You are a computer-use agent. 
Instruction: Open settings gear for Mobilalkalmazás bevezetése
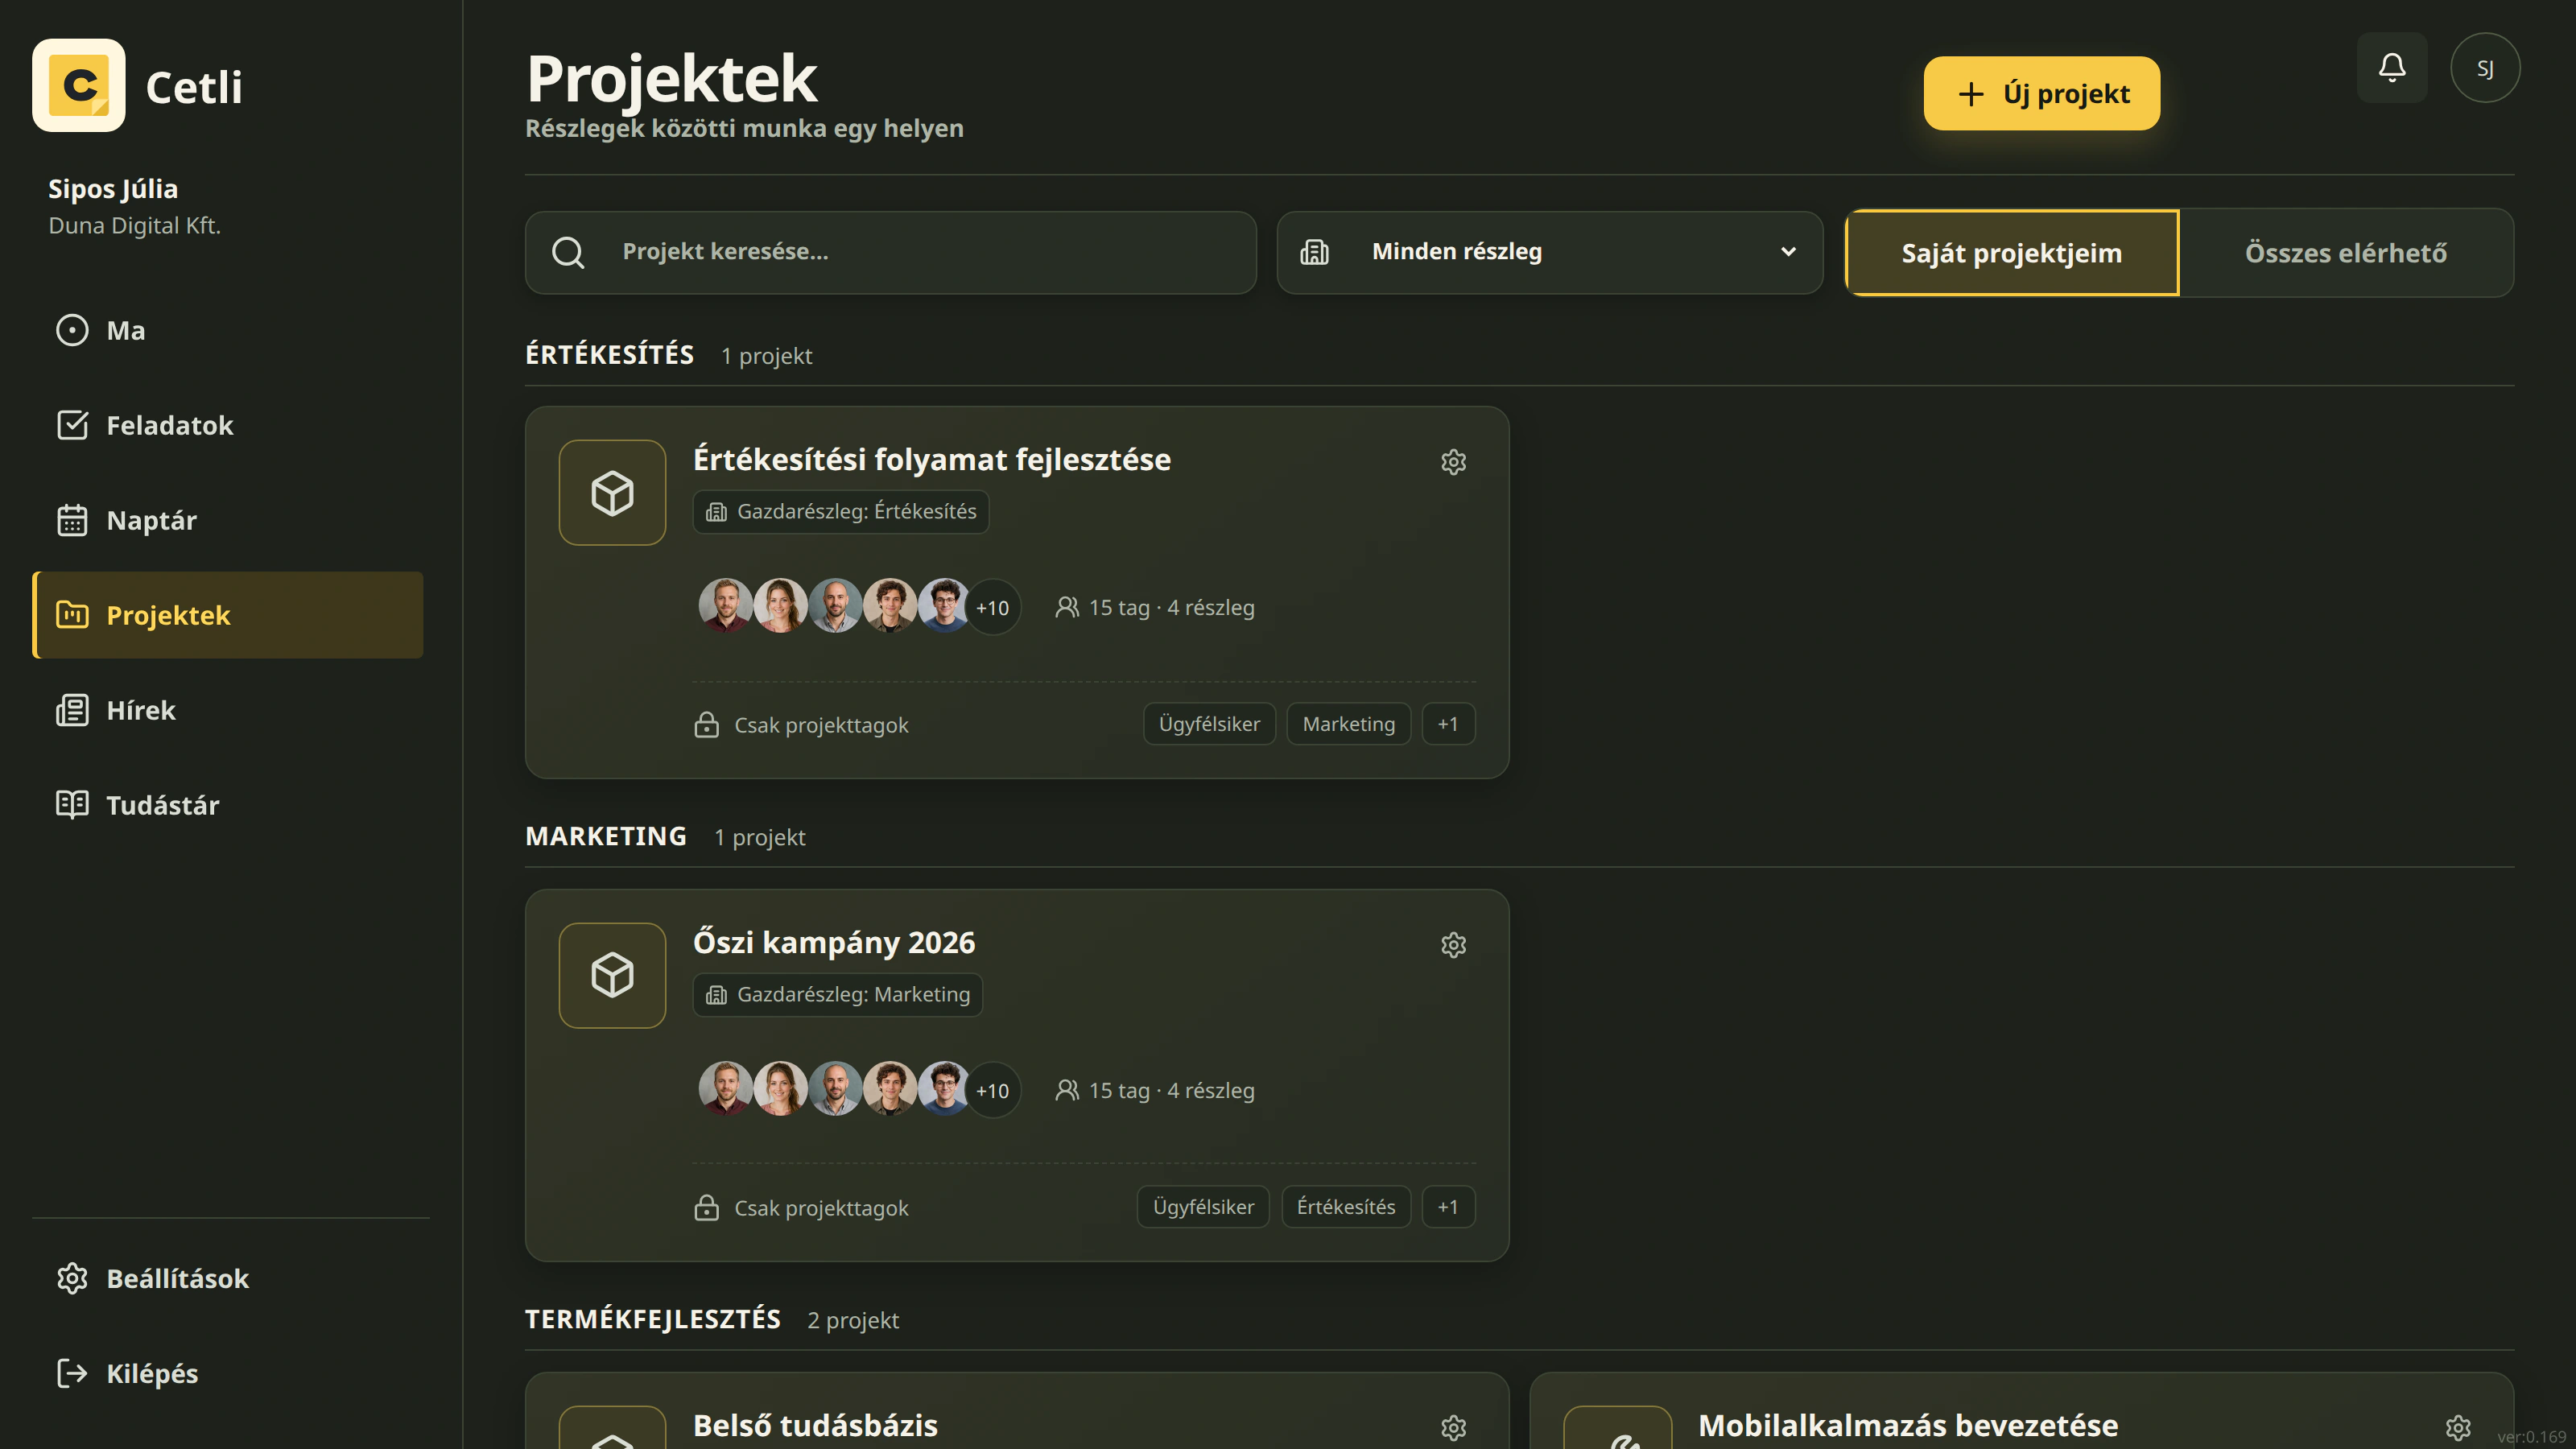coord(2458,1427)
